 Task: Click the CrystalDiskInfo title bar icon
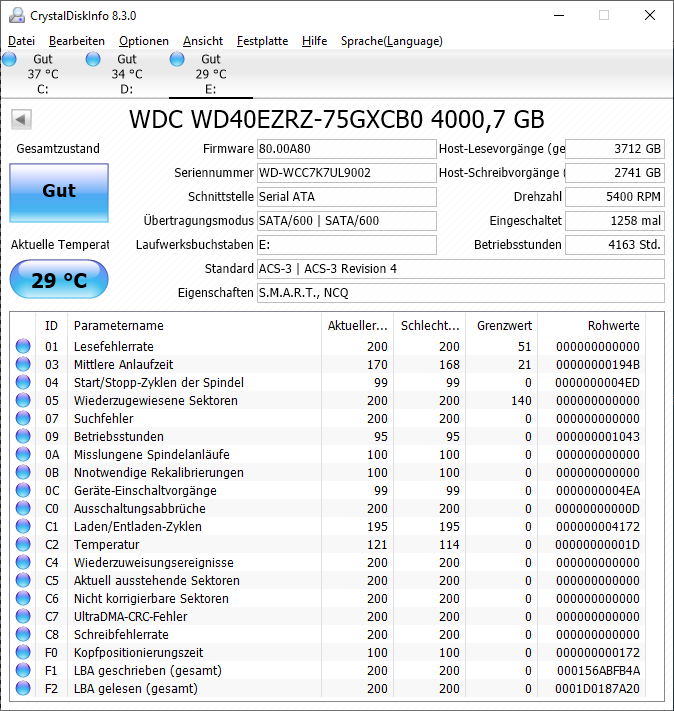pos(17,15)
